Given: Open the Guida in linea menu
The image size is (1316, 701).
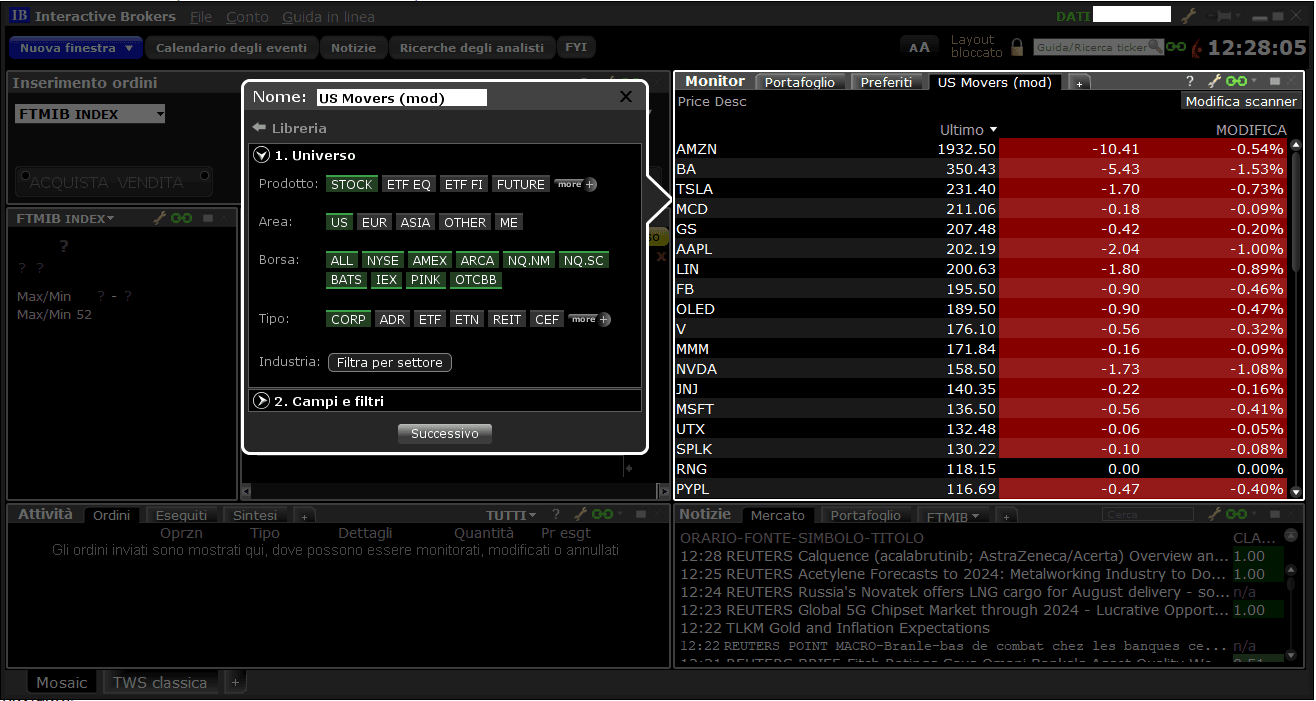Looking at the screenshot, I should point(329,17).
